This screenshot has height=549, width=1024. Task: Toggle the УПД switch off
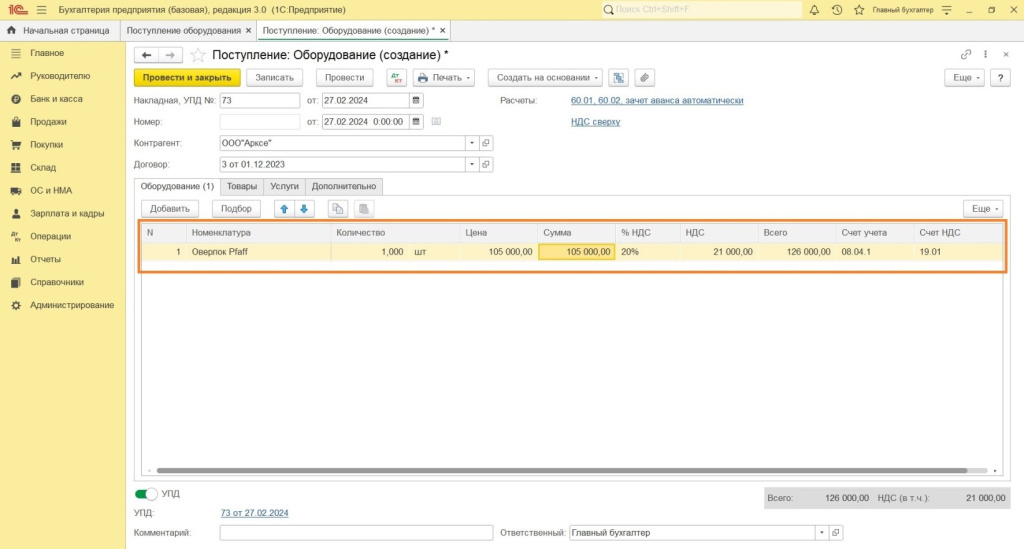[x=146, y=494]
